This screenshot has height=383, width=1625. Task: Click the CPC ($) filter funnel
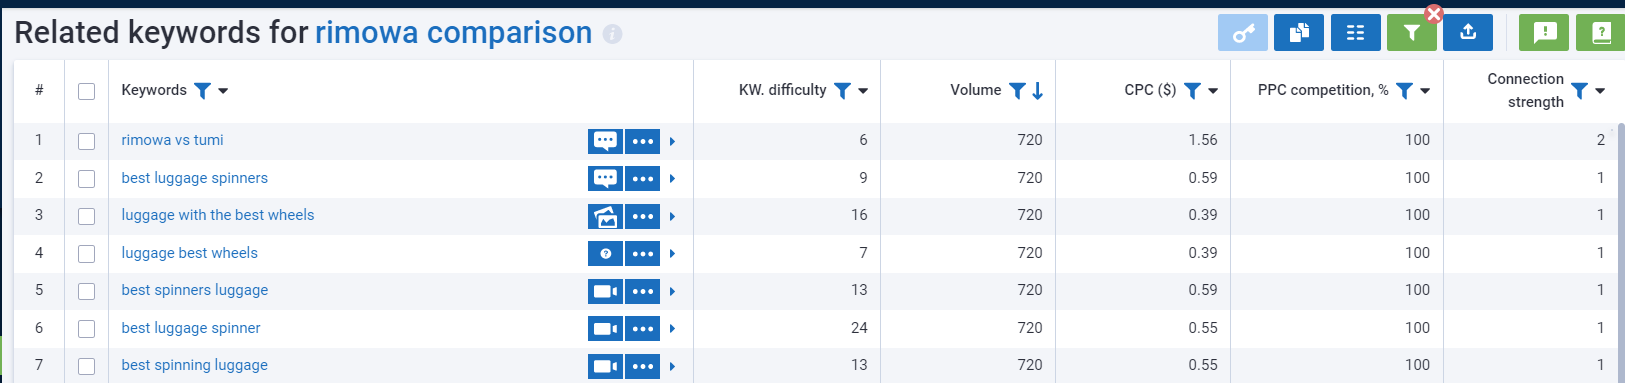[x=1192, y=91]
